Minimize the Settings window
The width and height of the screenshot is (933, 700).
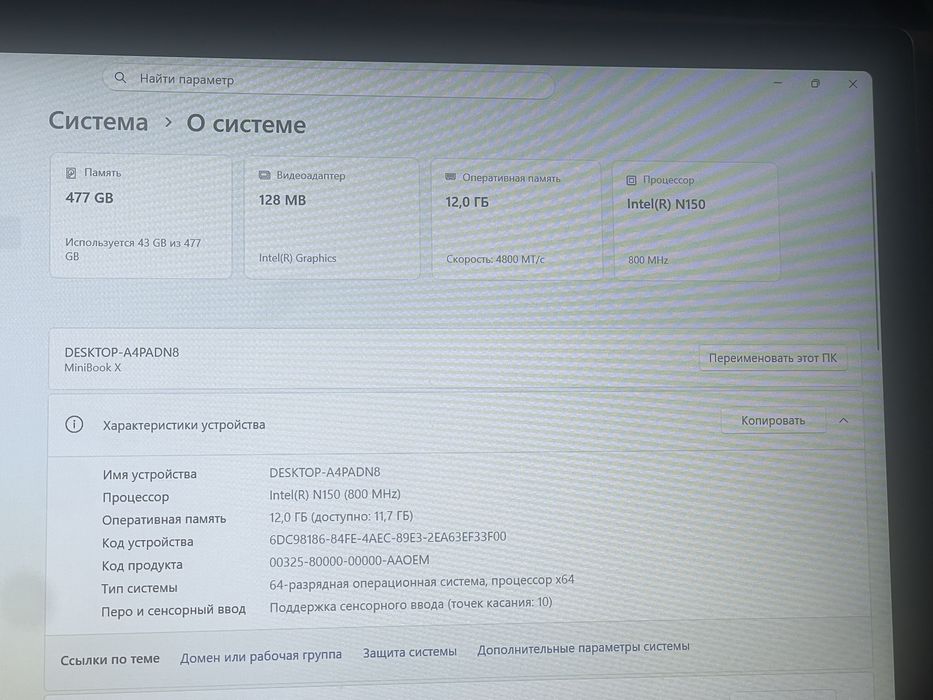777,83
